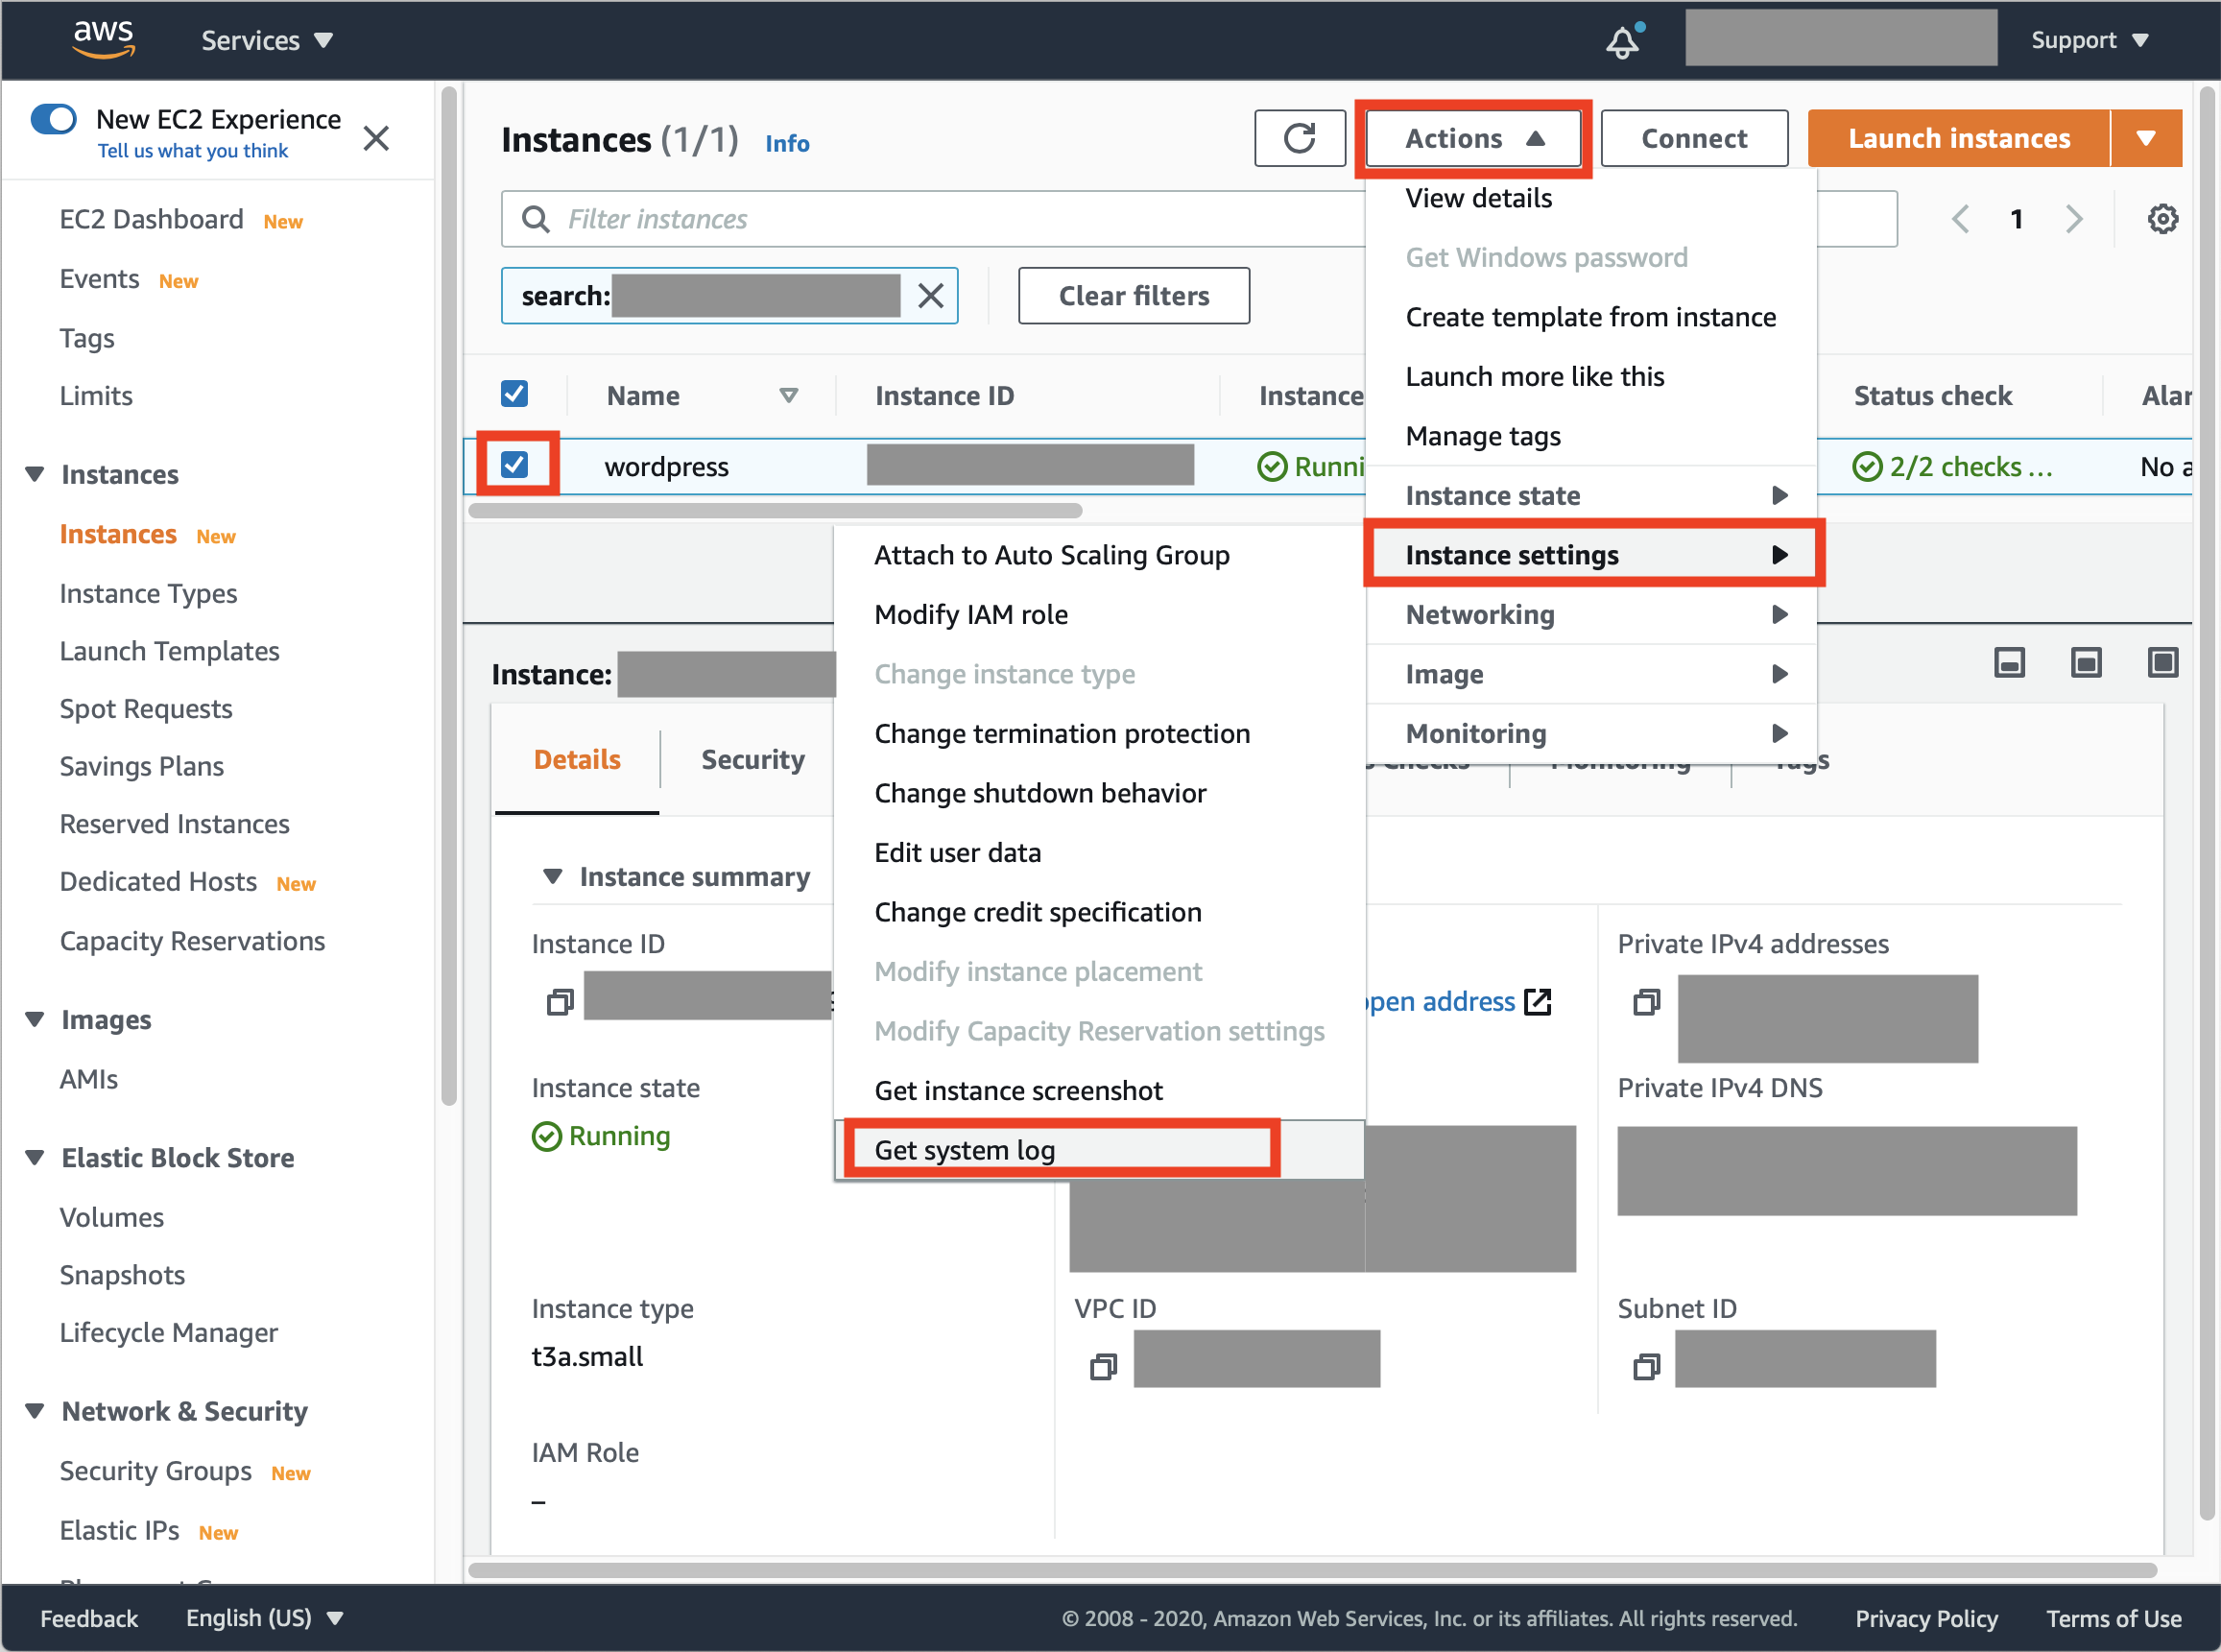Choose Attach to Auto Scaling Group
The height and width of the screenshot is (1652, 2221).
tap(1099, 555)
